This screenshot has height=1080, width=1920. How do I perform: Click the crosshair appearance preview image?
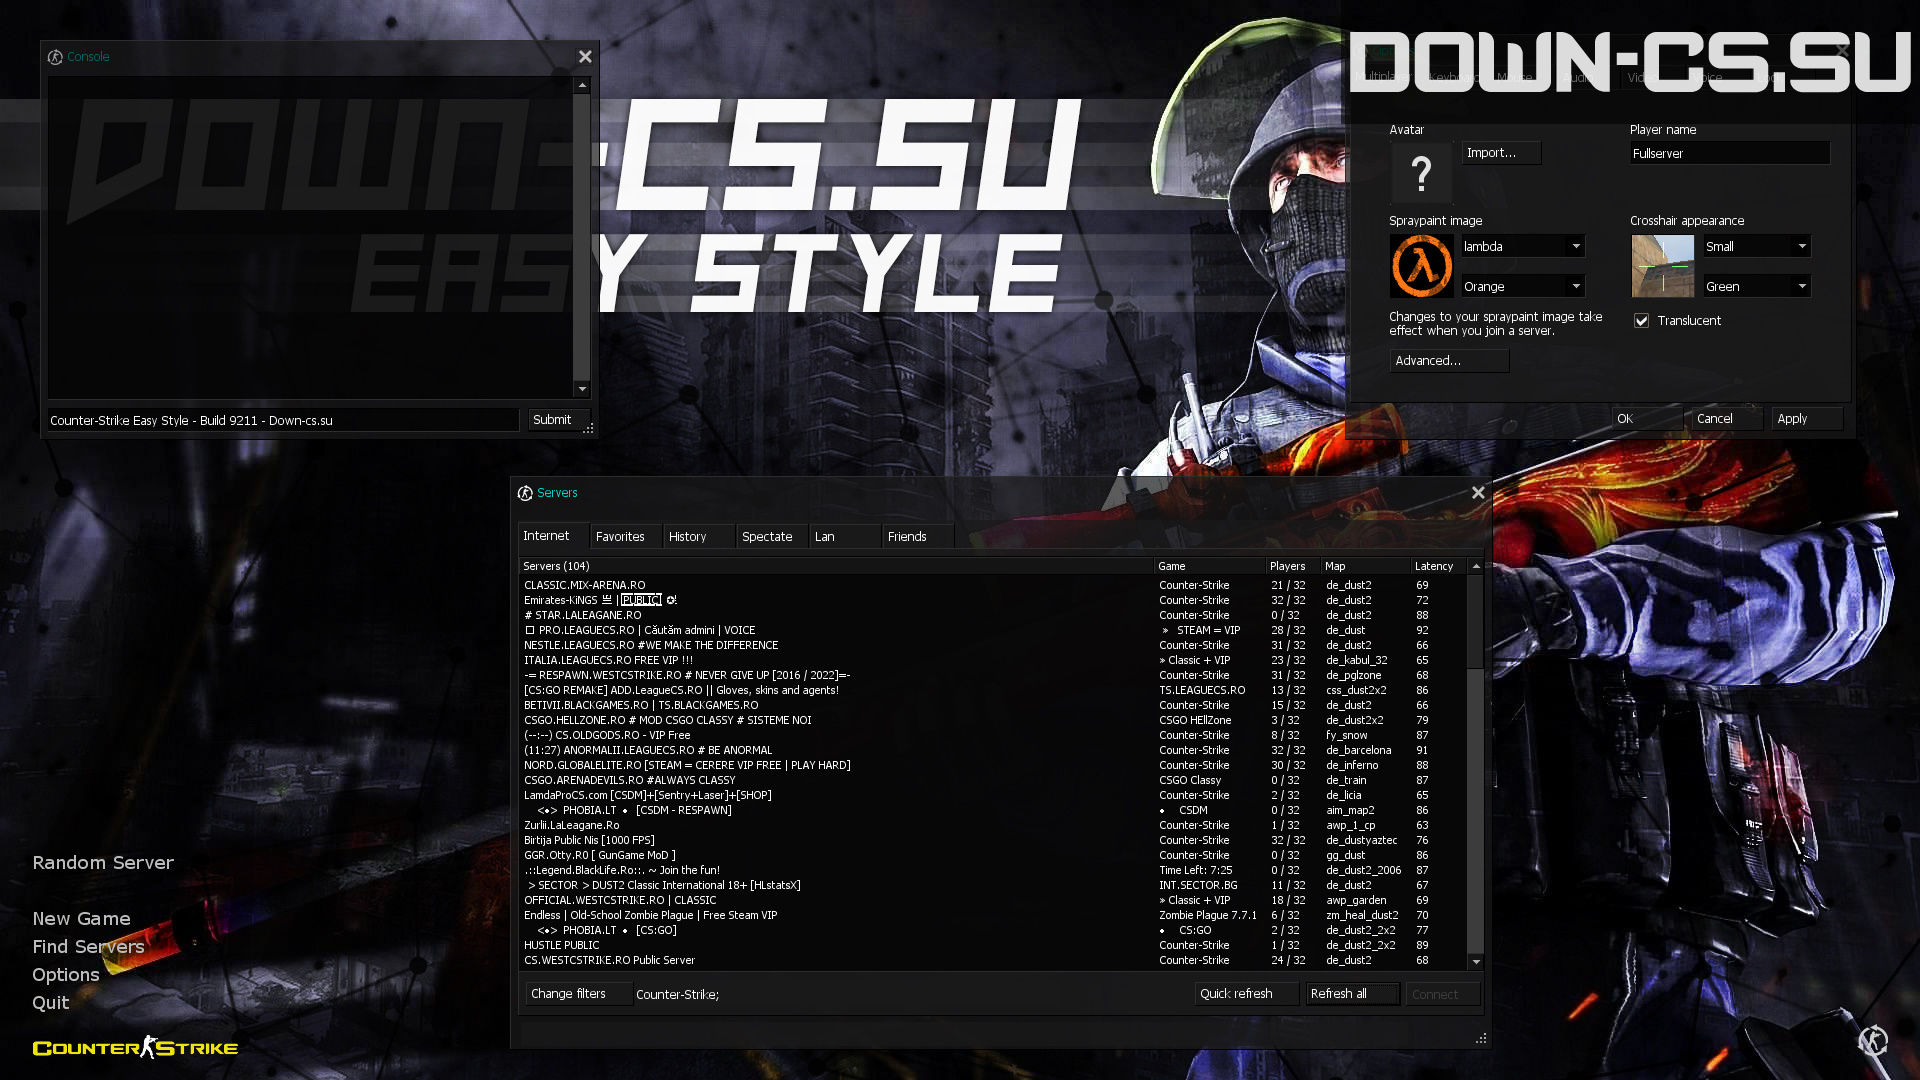pos(1663,266)
